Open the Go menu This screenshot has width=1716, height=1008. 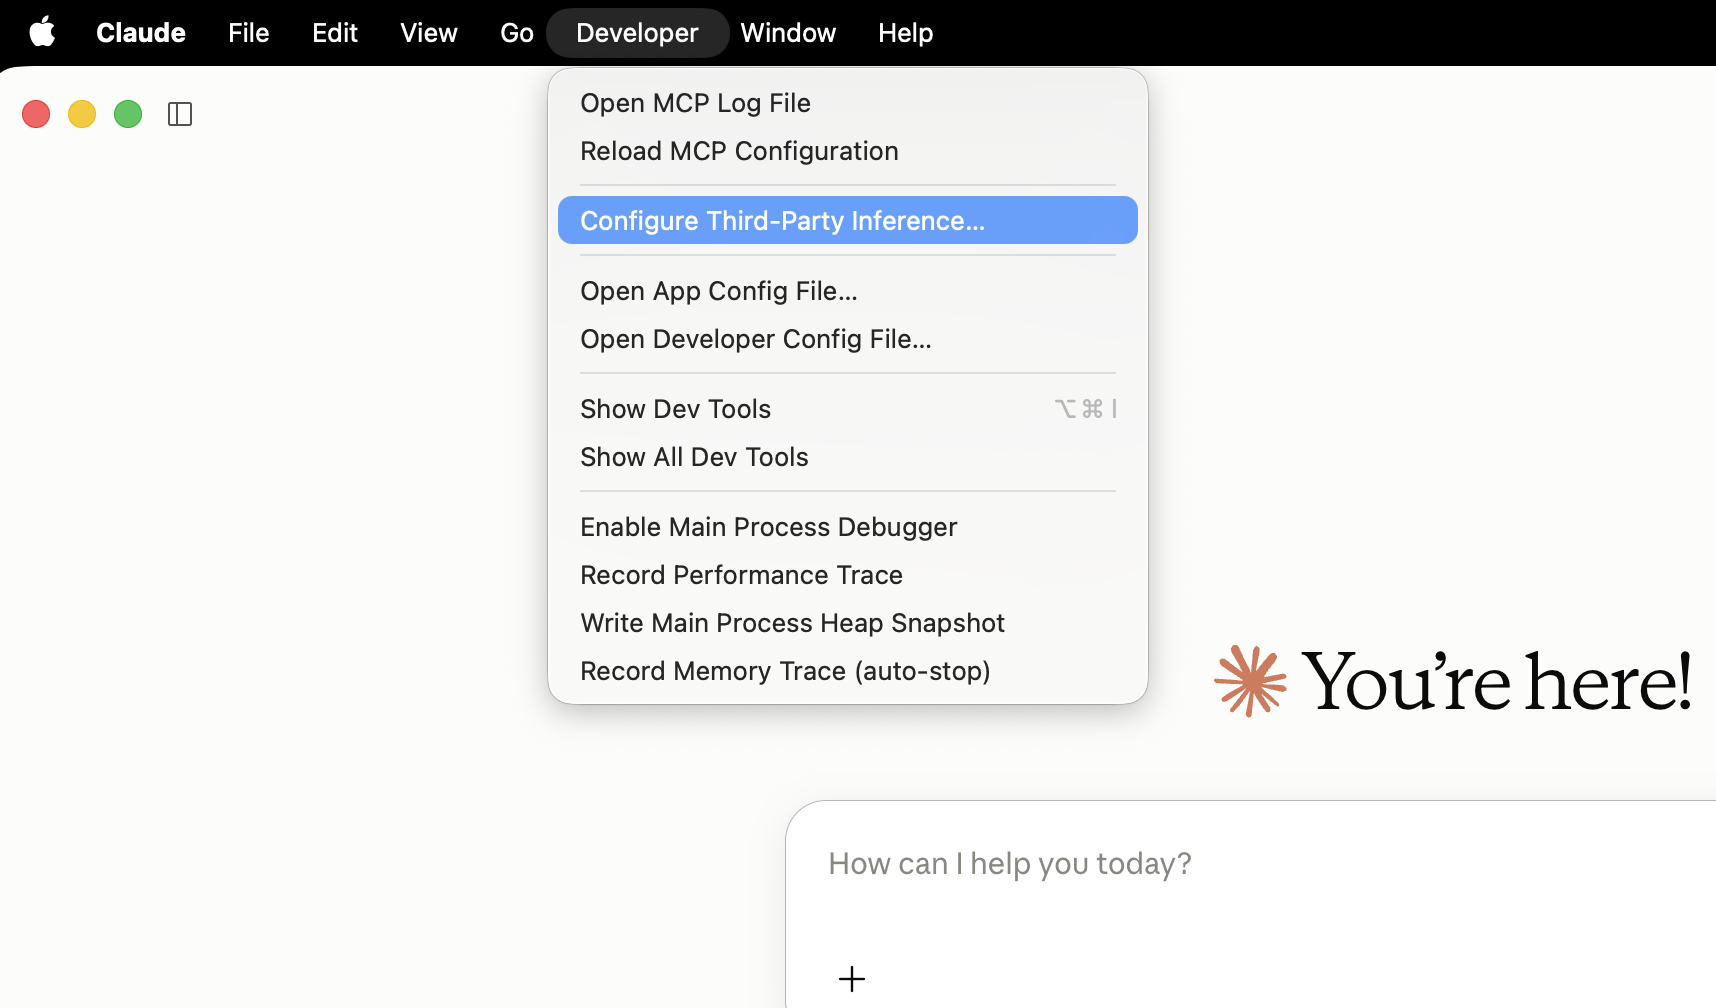click(x=517, y=33)
